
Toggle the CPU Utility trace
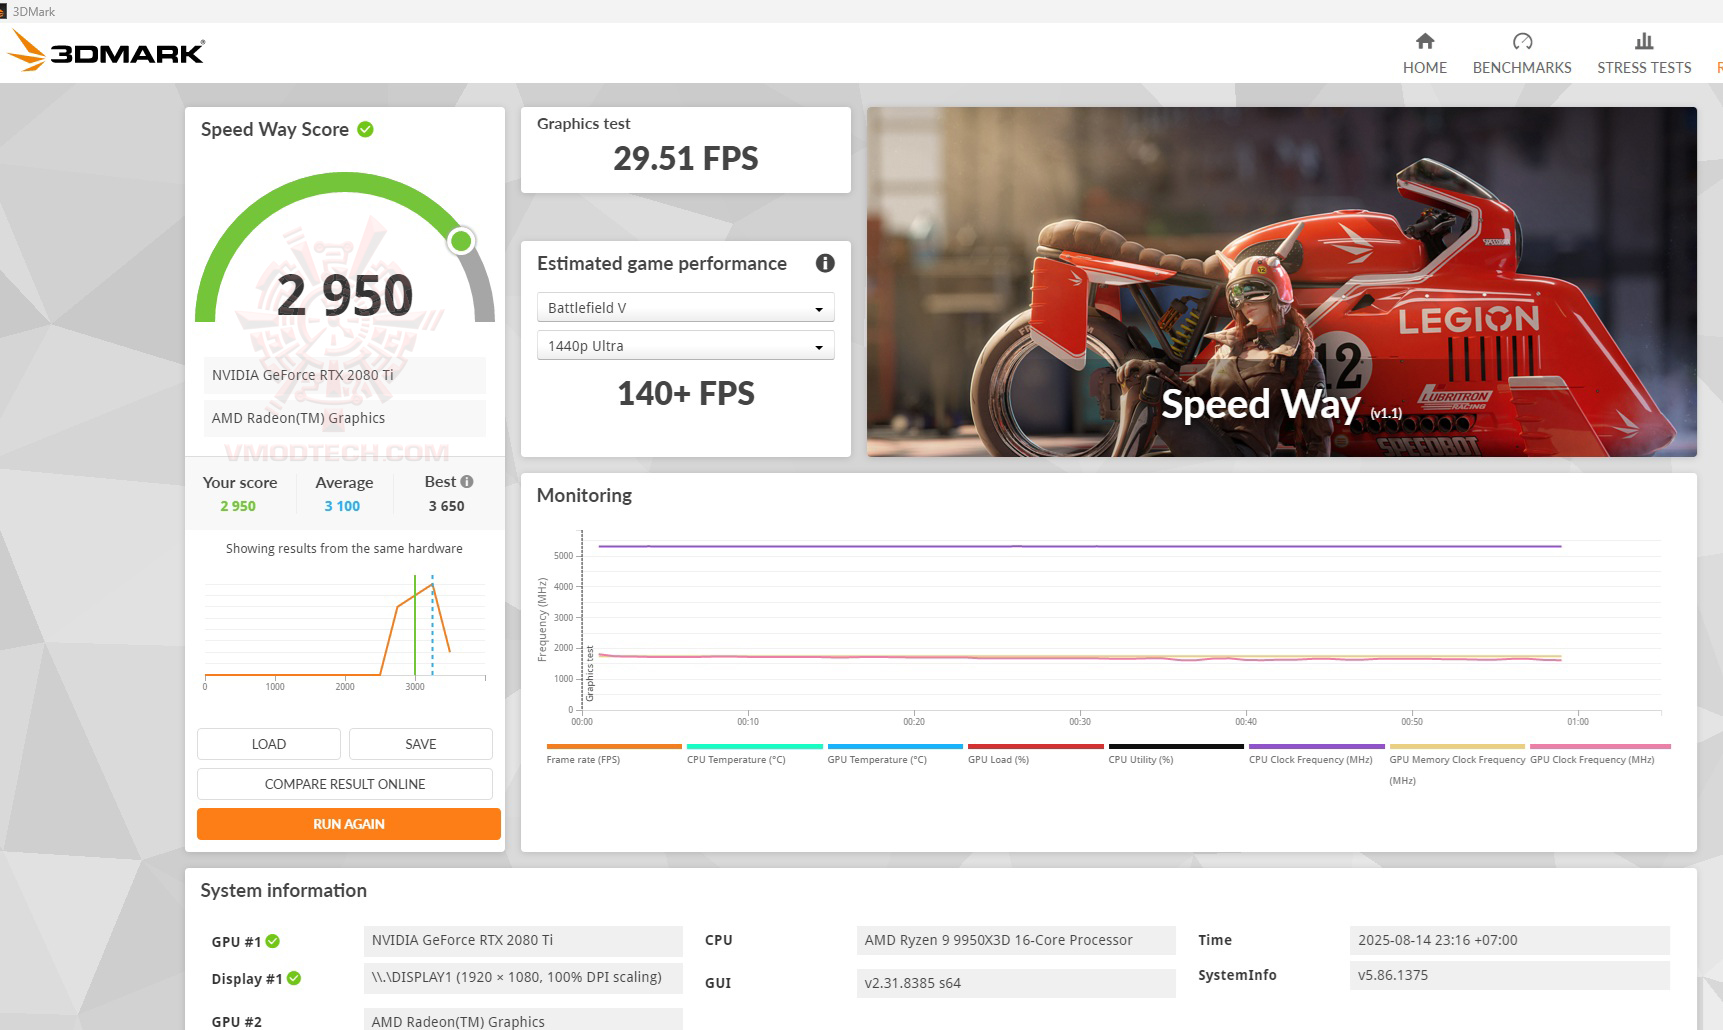click(1174, 745)
